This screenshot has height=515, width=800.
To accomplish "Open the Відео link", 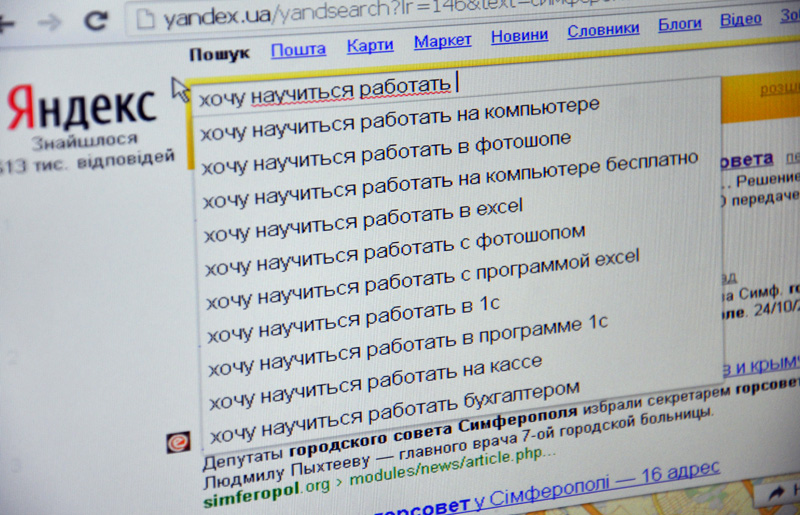I will [x=740, y=19].
